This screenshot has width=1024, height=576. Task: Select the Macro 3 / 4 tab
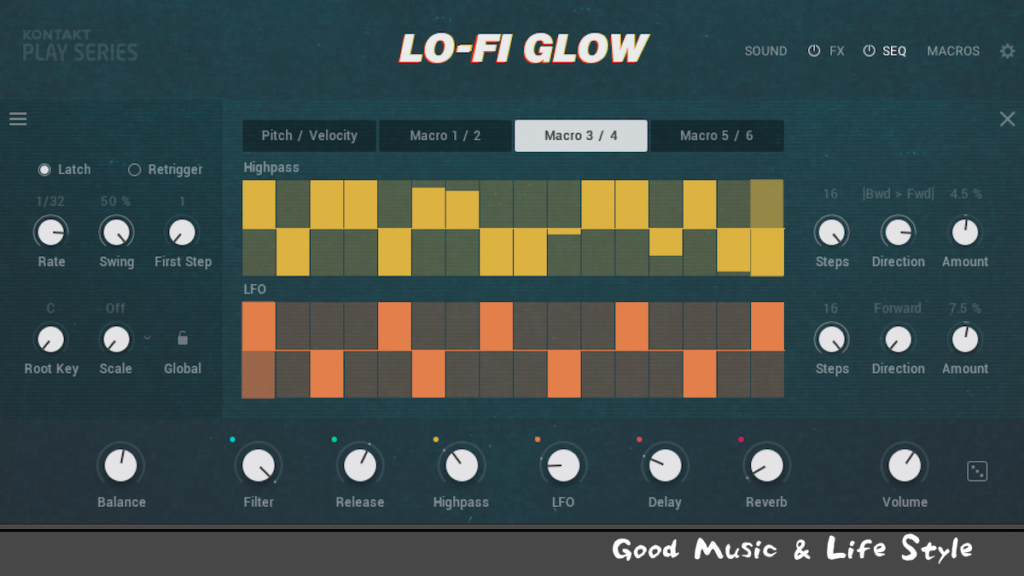[x=581, y=136]
